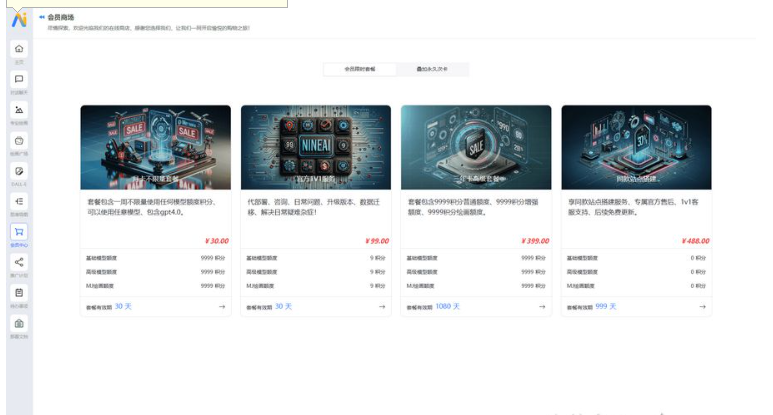Click the 会员商场 page title
The height and width of the screenshot is (415, 773).
click(61, 17)
